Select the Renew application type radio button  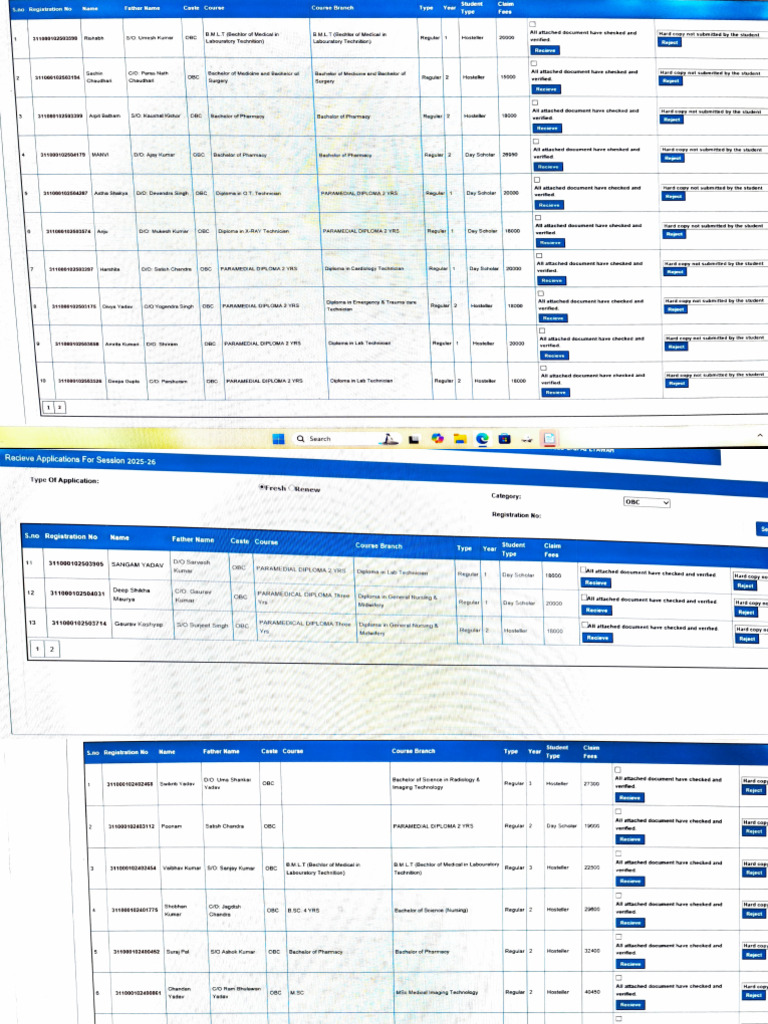click(x=292, y=488)
